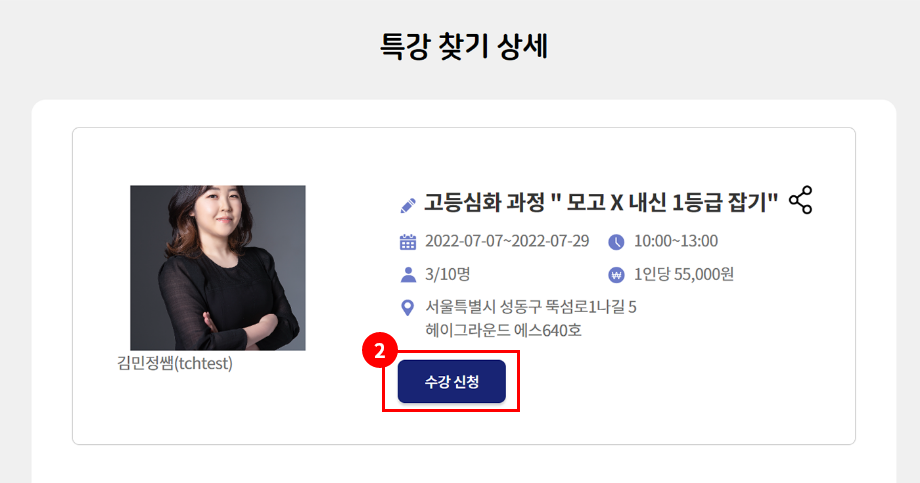Screen dimensions: 920x483
Task: Click the person icon next to 3/10명
Action: tap(408, 275)
